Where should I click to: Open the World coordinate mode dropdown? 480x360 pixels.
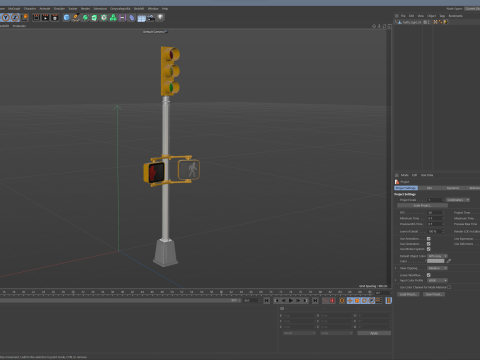pyautogui.click(x=299, y=333)
